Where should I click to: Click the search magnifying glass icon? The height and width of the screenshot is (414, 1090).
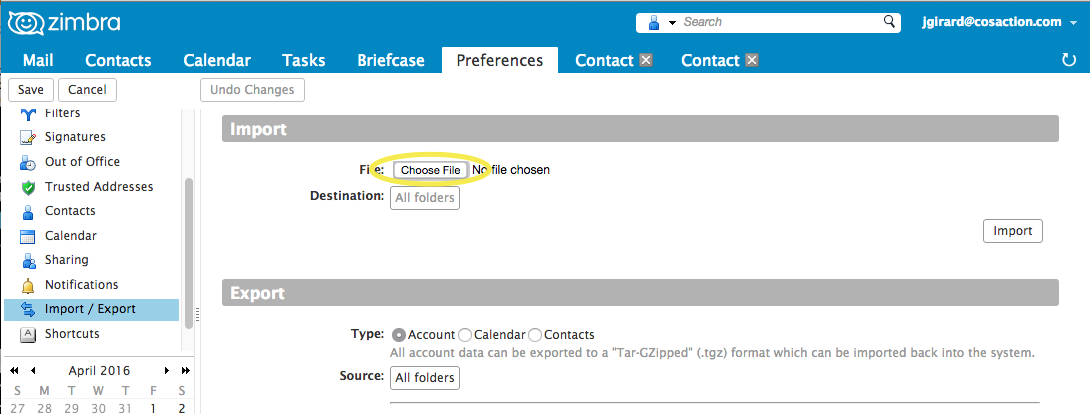click(889, 22)
